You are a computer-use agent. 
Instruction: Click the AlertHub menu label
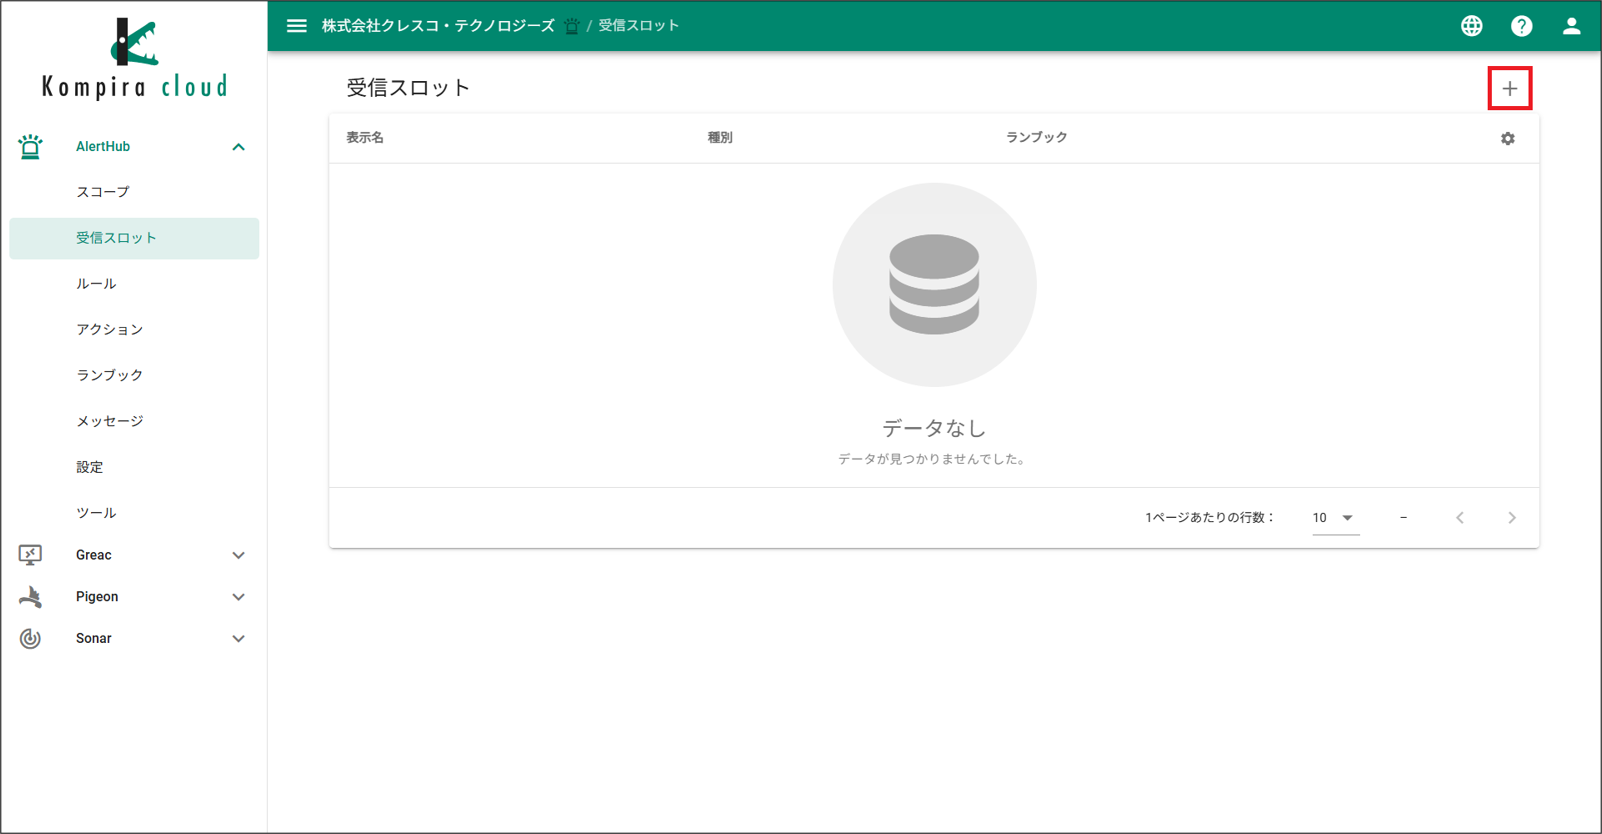point(103,147)
